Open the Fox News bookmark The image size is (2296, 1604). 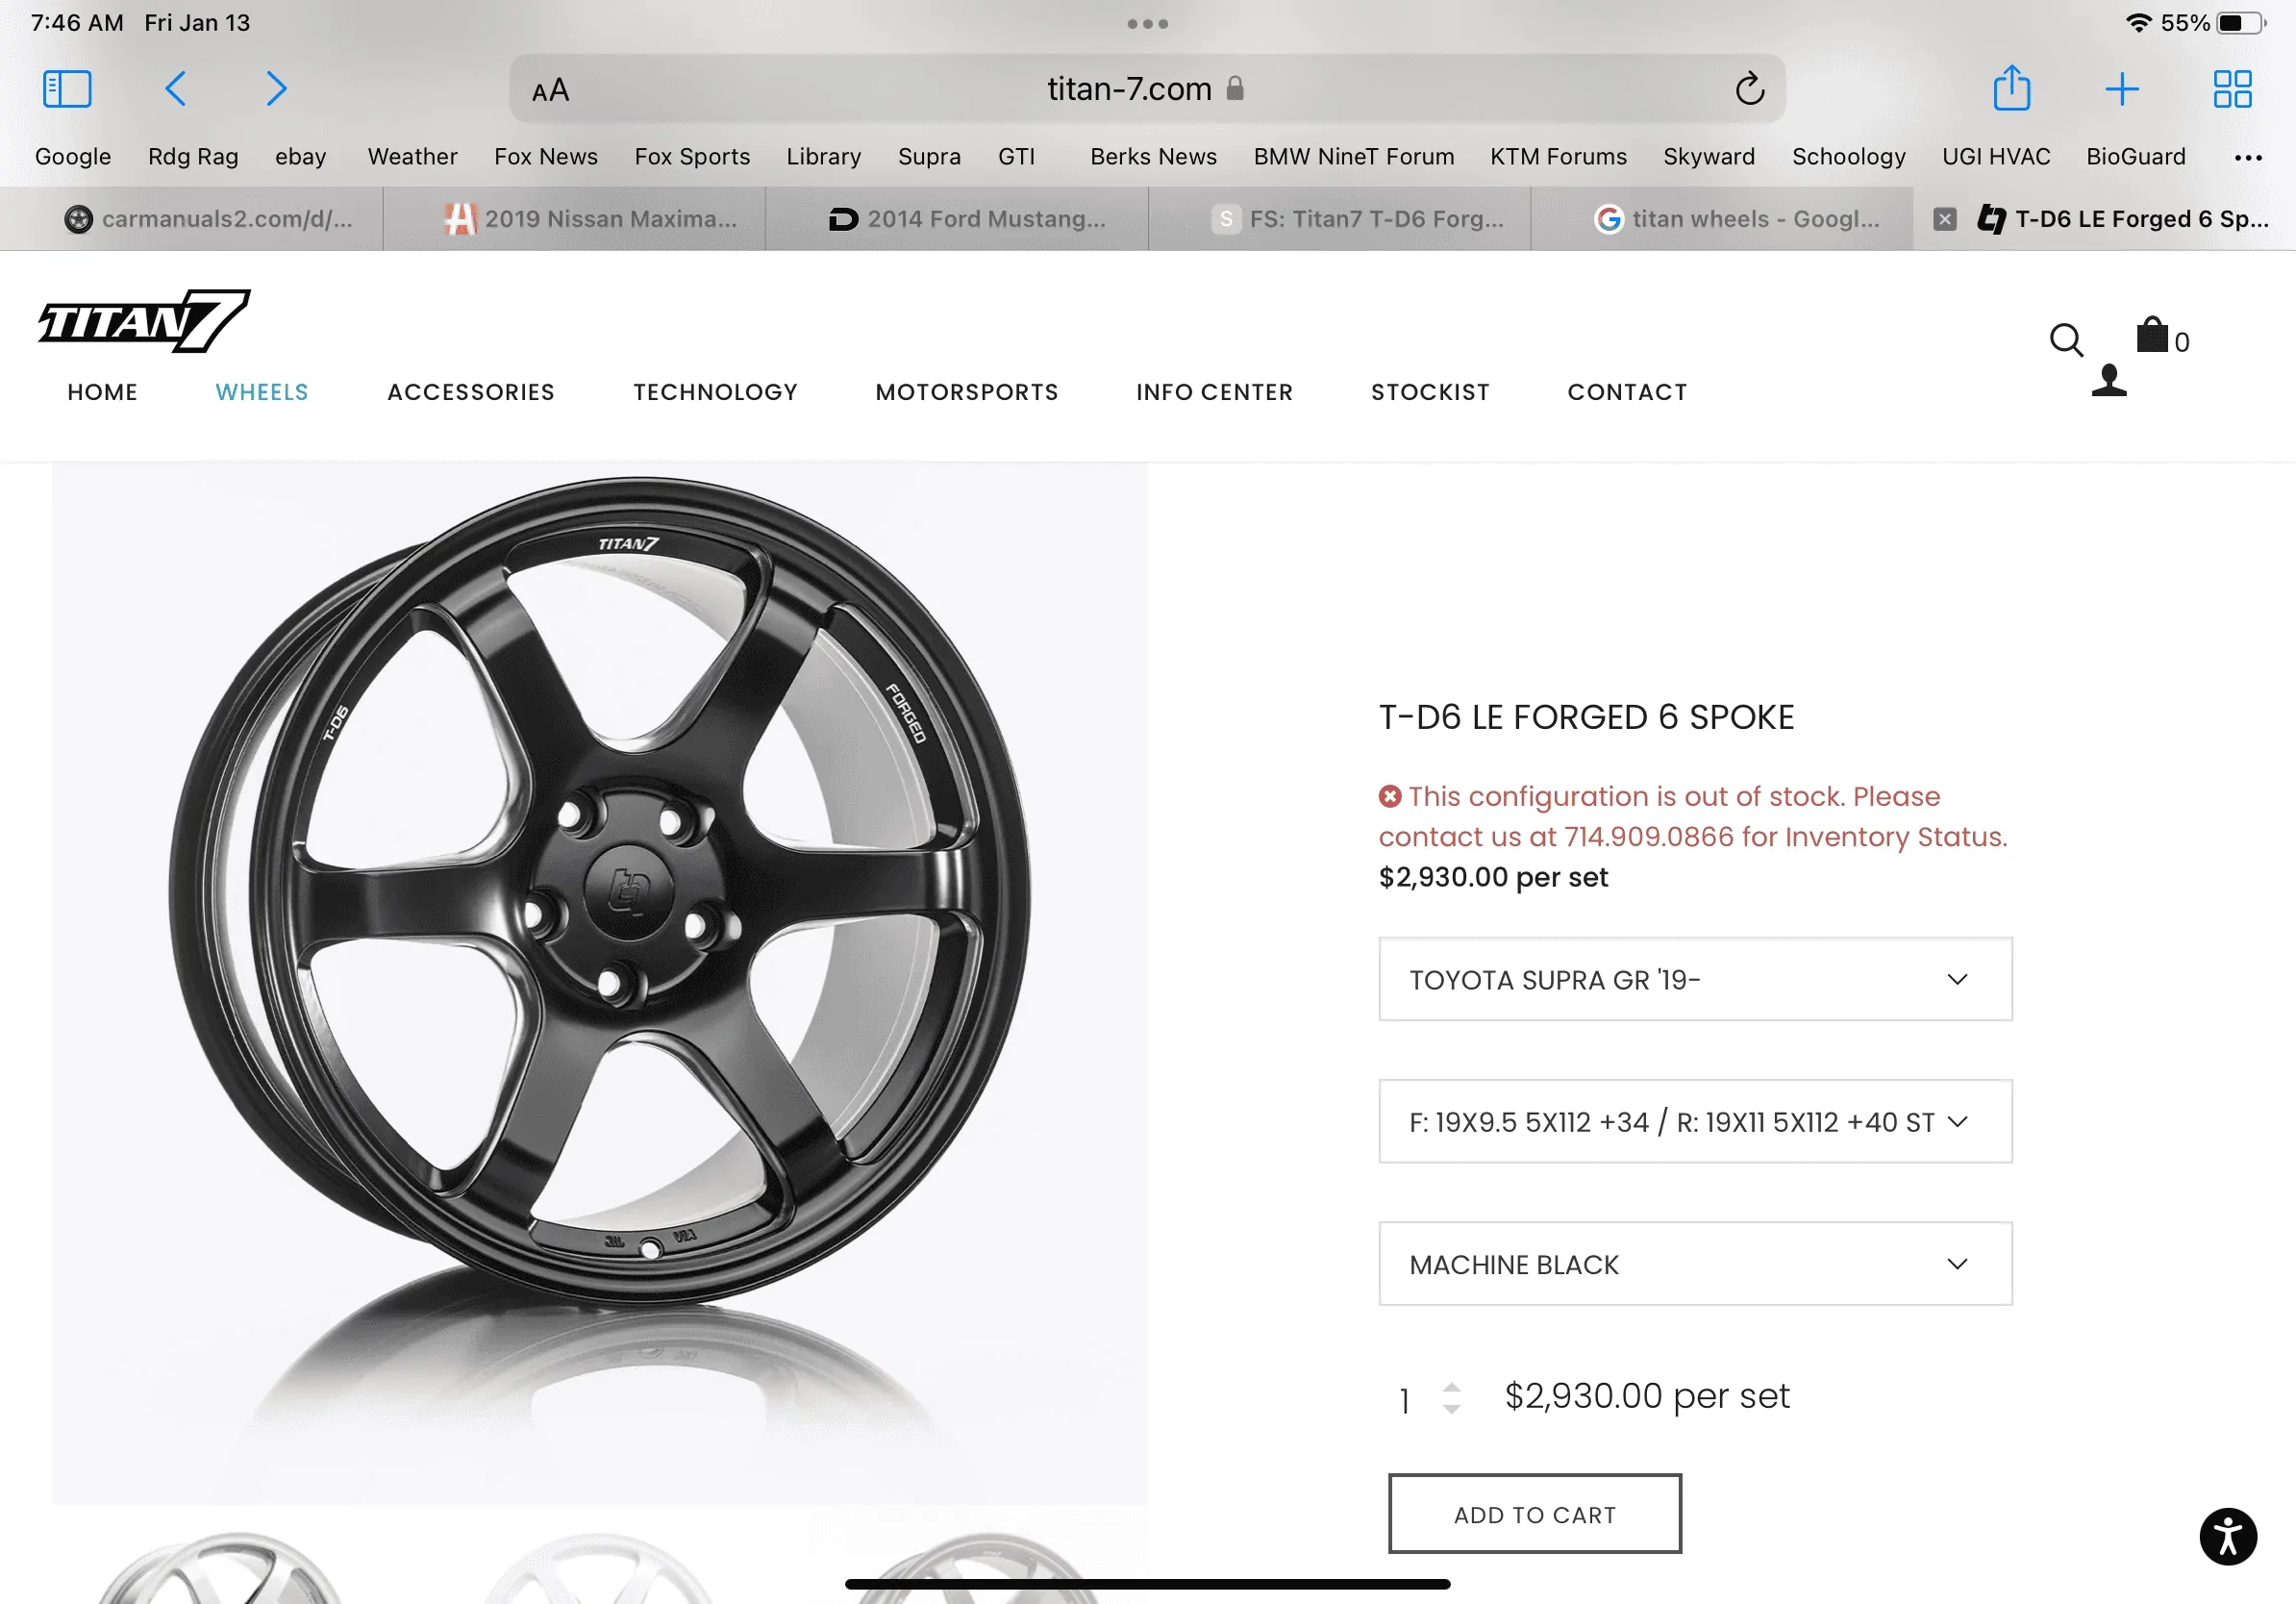pyautogui.click(x=545, y=157)
